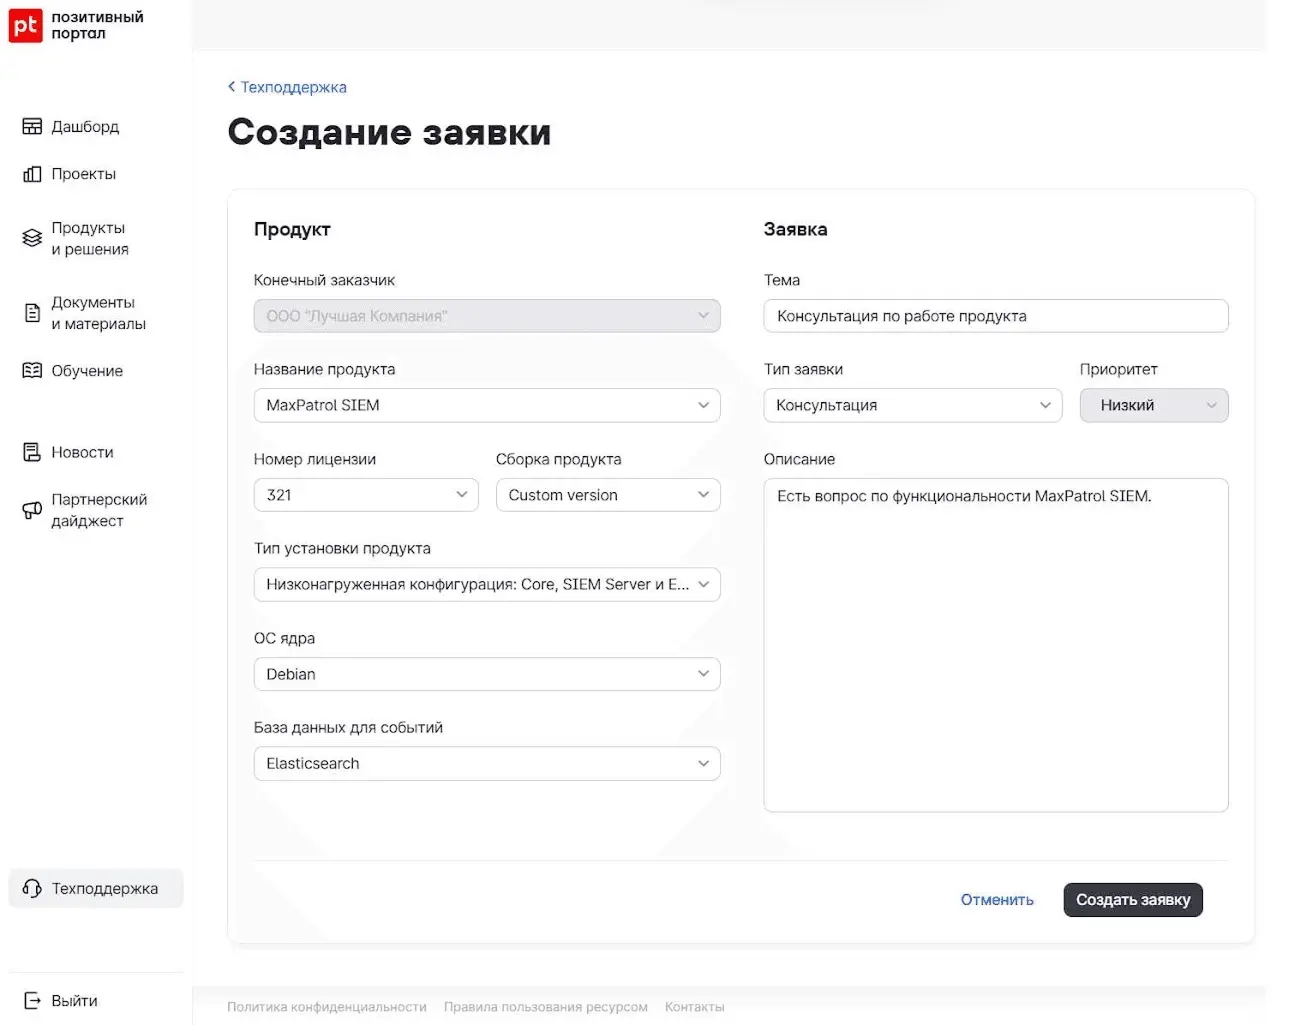Go back via Техподдержка breadcrumb link
Image resolution: width=1294 pixels, height=1025 pixels.
[x=293, y=87]
